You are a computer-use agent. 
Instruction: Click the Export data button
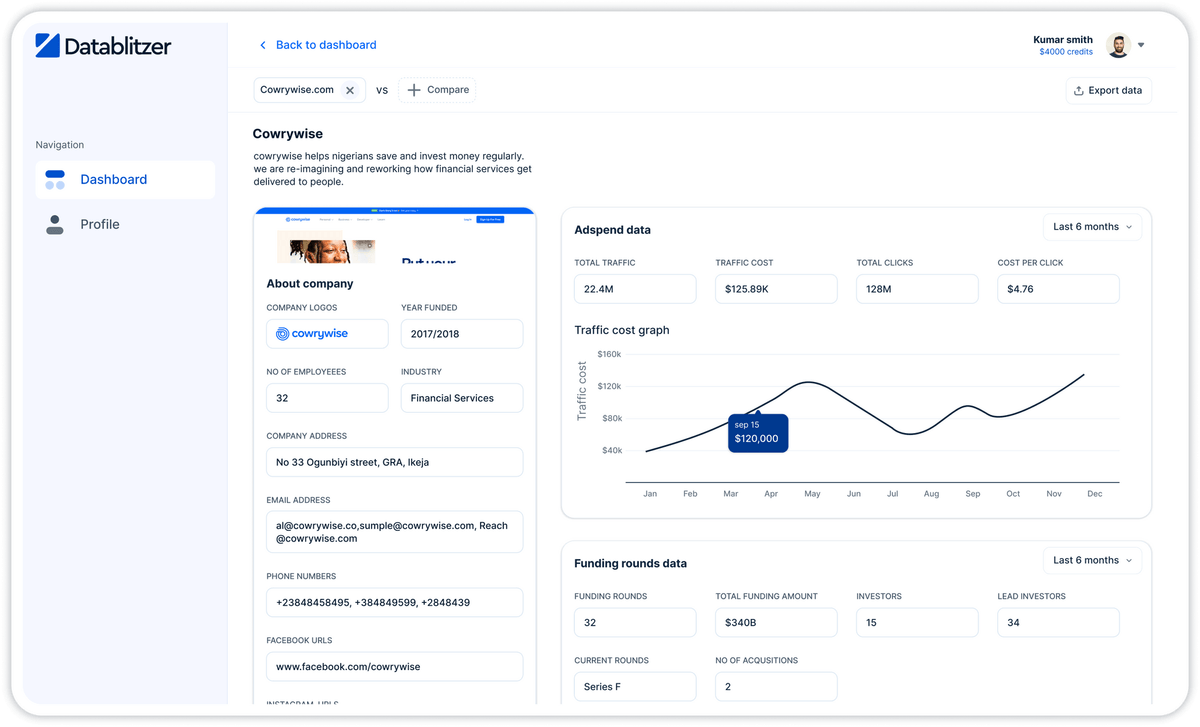coord(1108,90)
